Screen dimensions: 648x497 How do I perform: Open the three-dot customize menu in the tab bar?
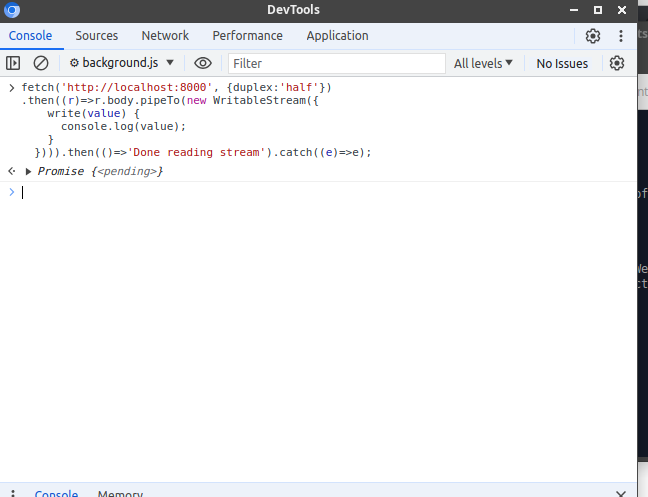point(621,36)
